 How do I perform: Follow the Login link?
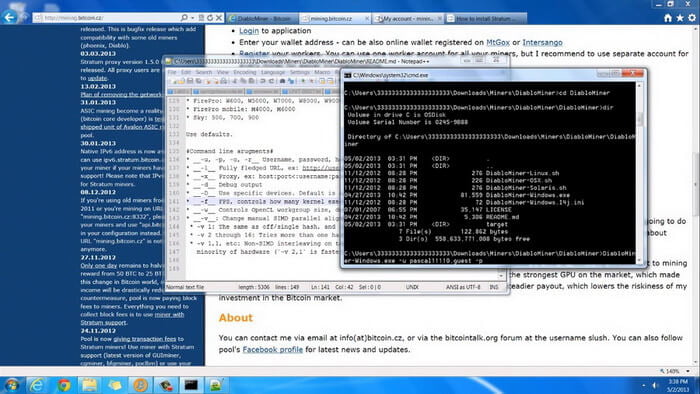[249, 31]
